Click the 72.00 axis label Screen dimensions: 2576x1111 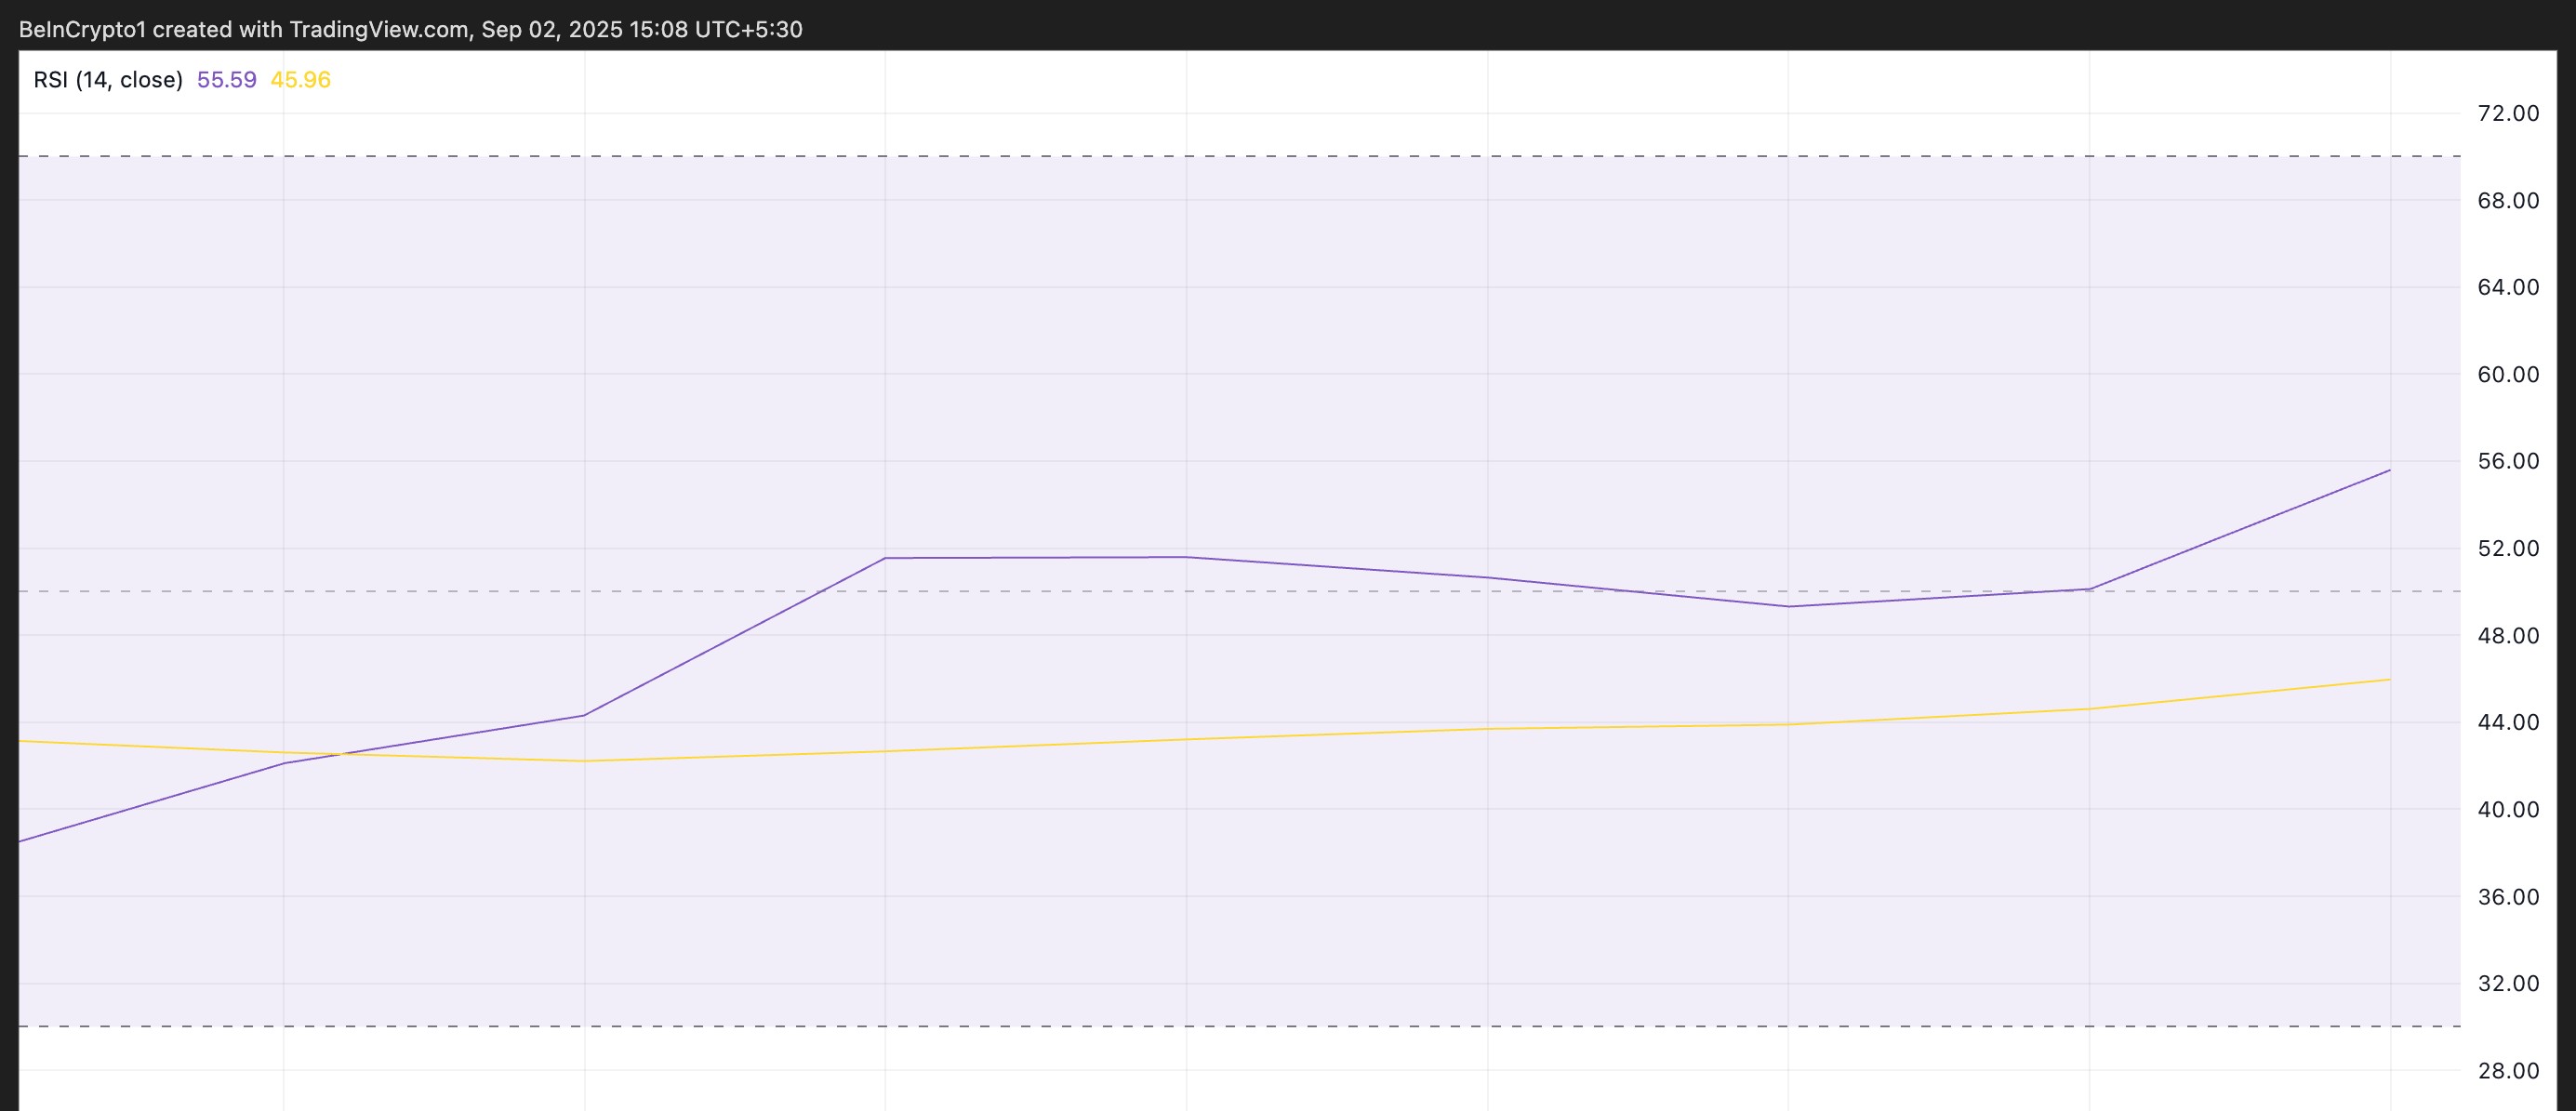coord(2508,113)
